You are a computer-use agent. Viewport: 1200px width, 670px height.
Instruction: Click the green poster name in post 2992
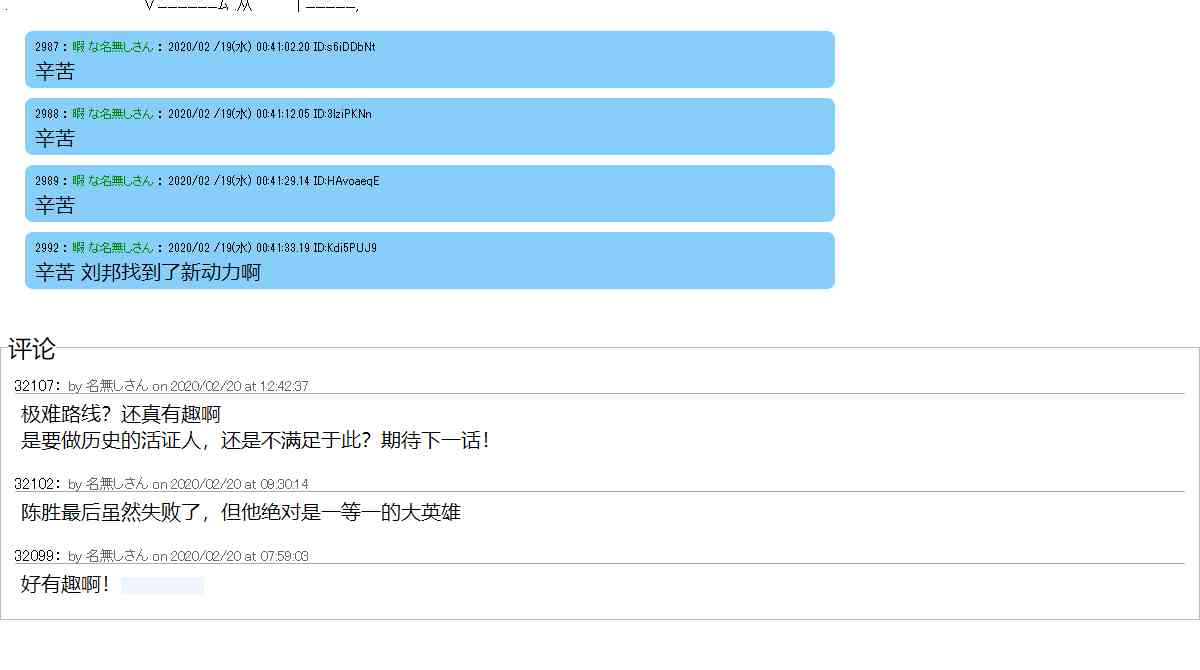[113, 248]
